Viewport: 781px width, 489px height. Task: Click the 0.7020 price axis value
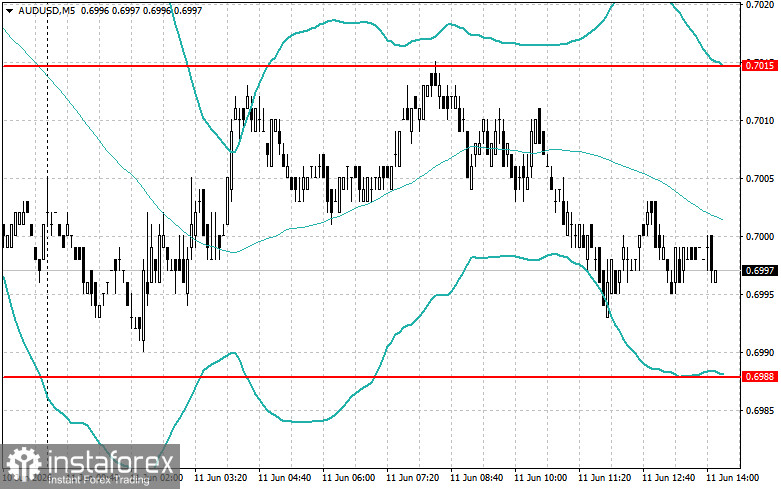[x=760, y=5]
